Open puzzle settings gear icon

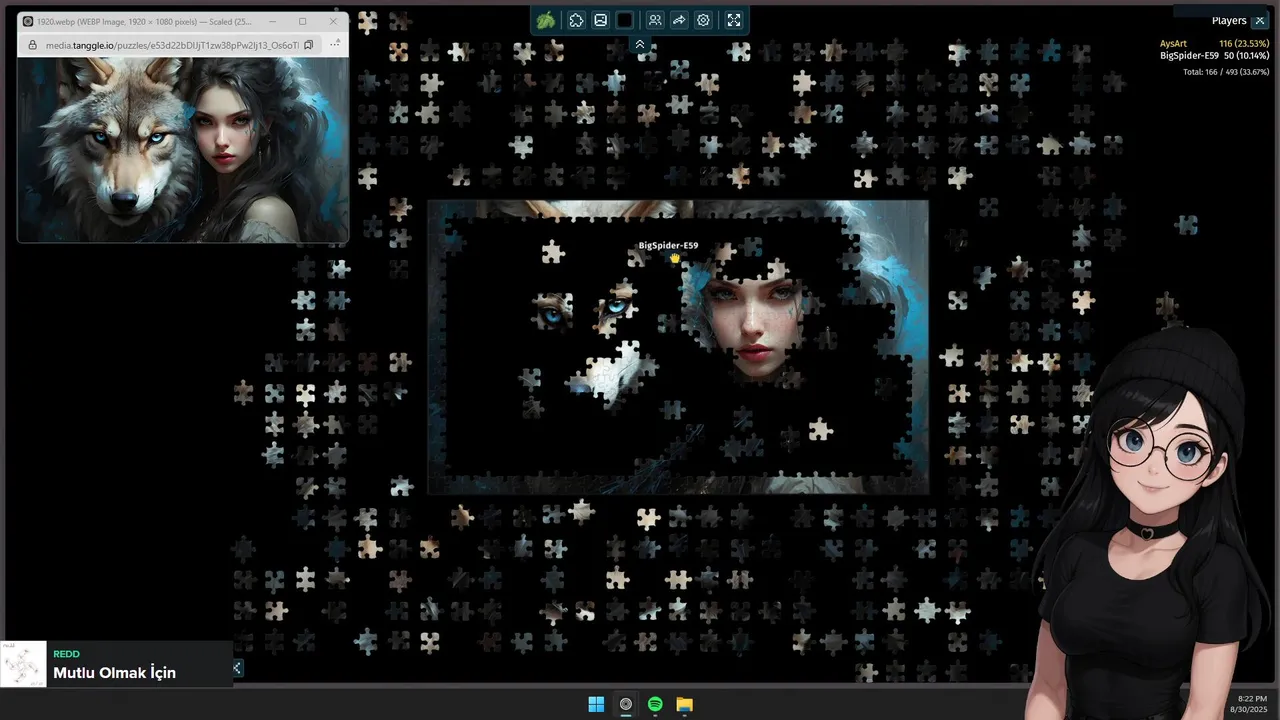point(704,20)
